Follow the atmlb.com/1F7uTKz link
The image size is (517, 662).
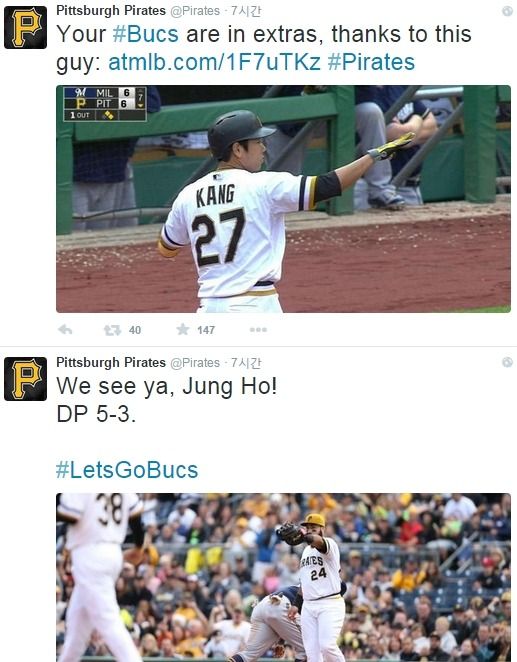[214, 62]
